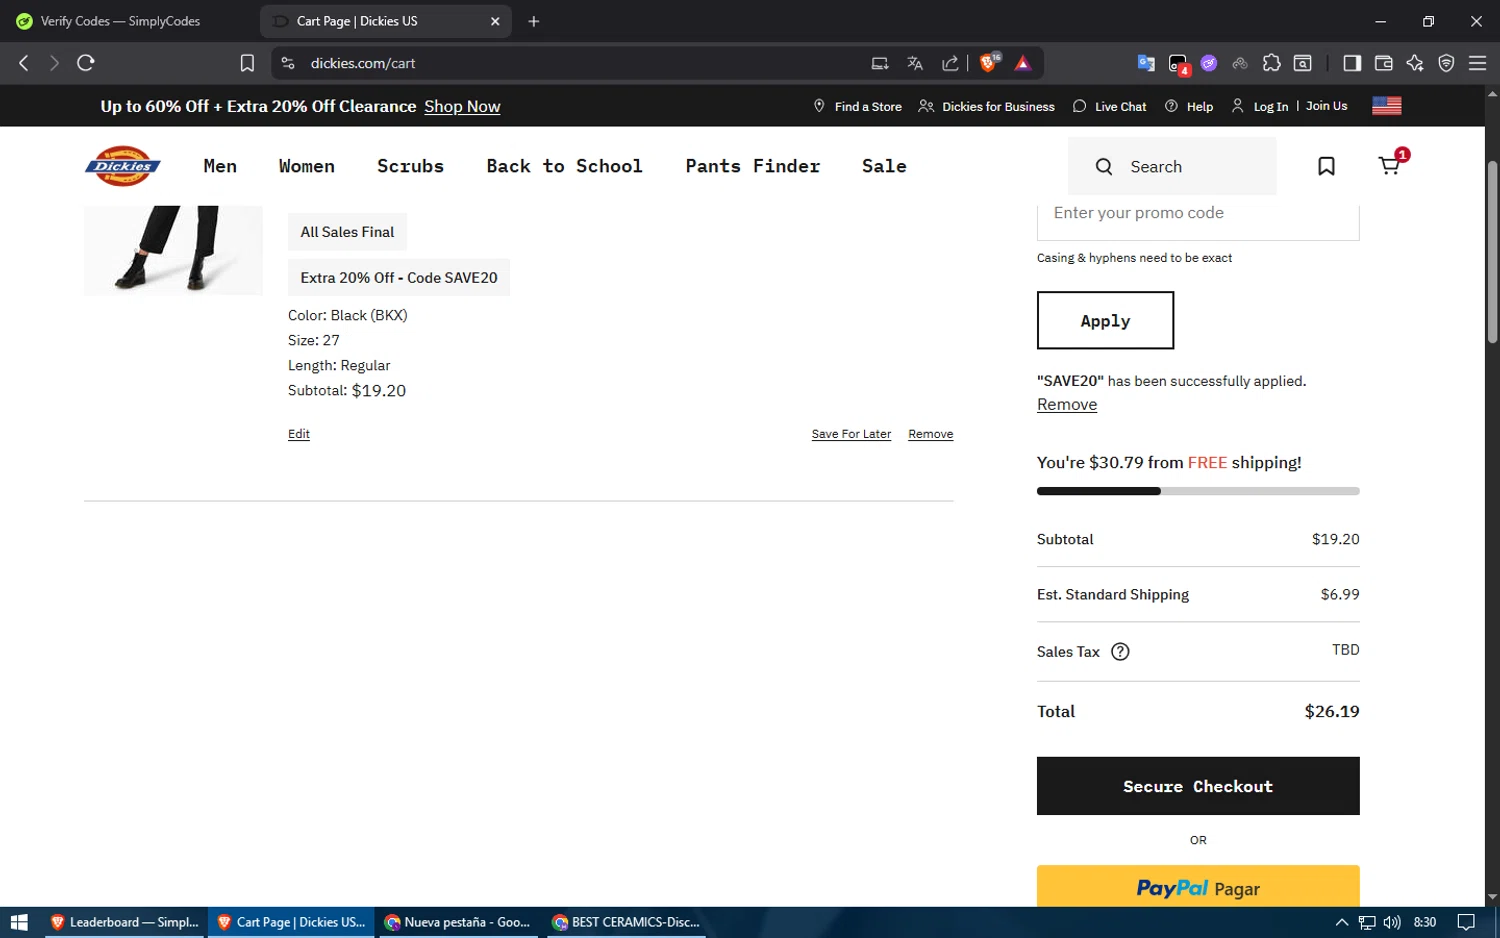The width and height of the screenshot is (1500, 938).
Task: Open Back to School menu
Action: (564, 166)
